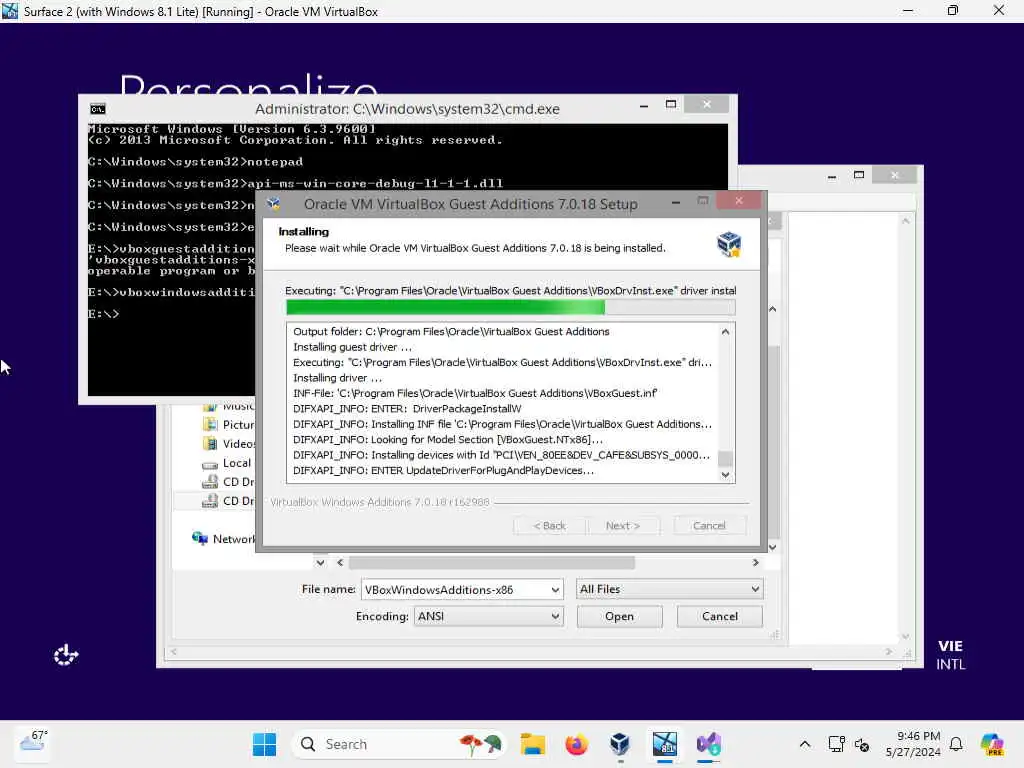Maximize the cmd.exe window
1024x768 pixels.
(x=671, y=104)
